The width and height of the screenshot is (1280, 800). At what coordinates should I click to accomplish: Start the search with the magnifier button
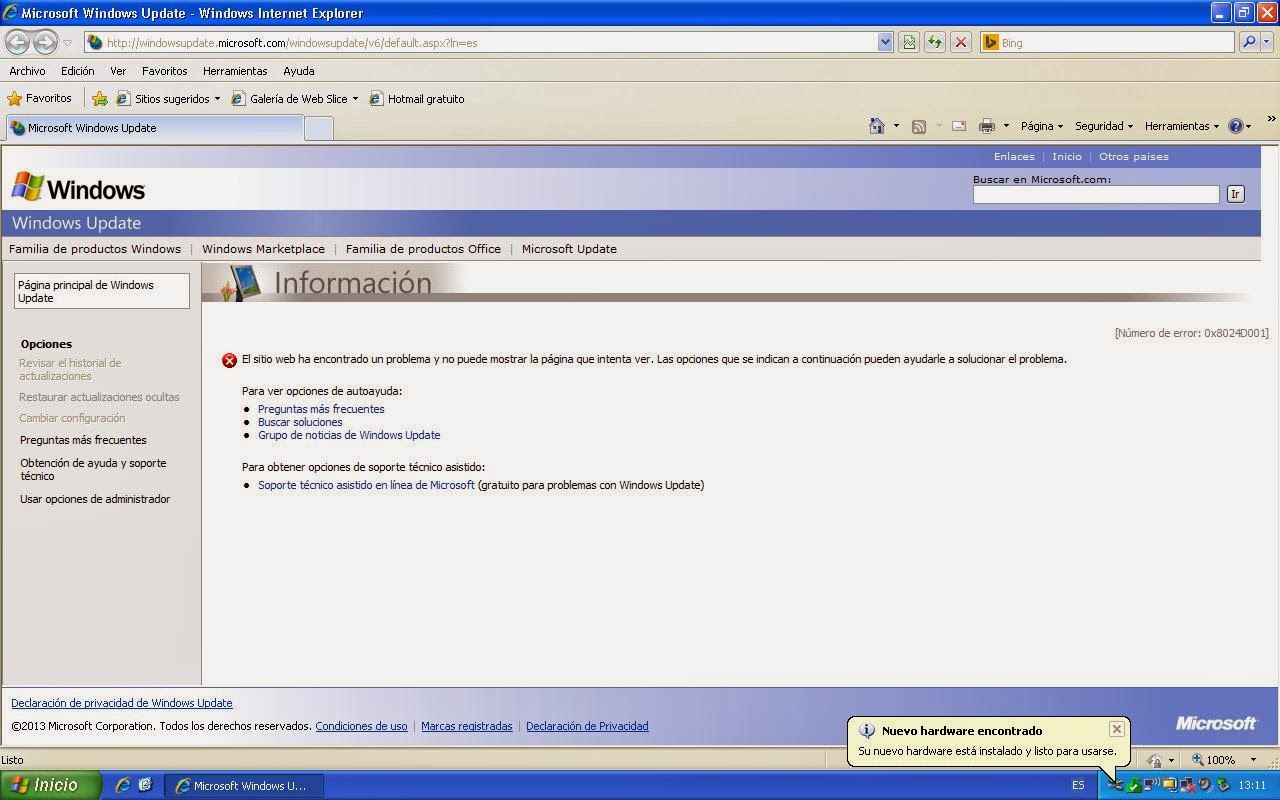coord(1248,42)
